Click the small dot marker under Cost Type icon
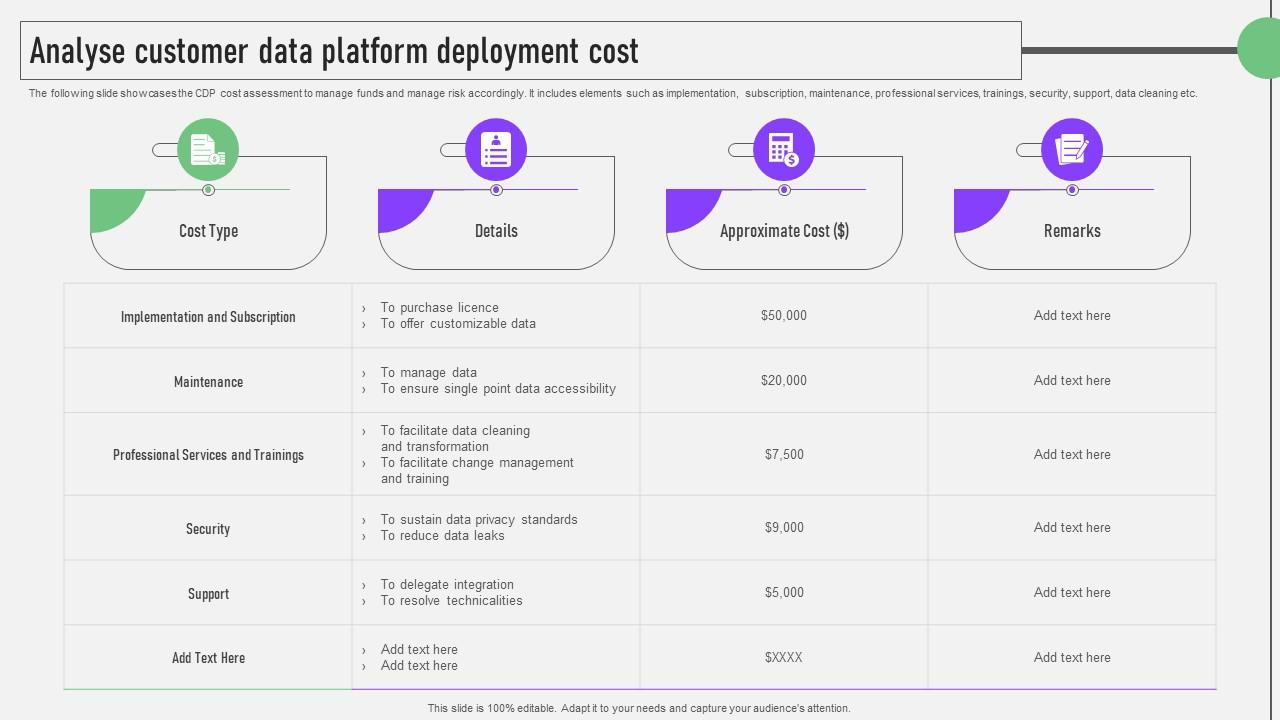 pyautogui.click(x=208, y=190)
